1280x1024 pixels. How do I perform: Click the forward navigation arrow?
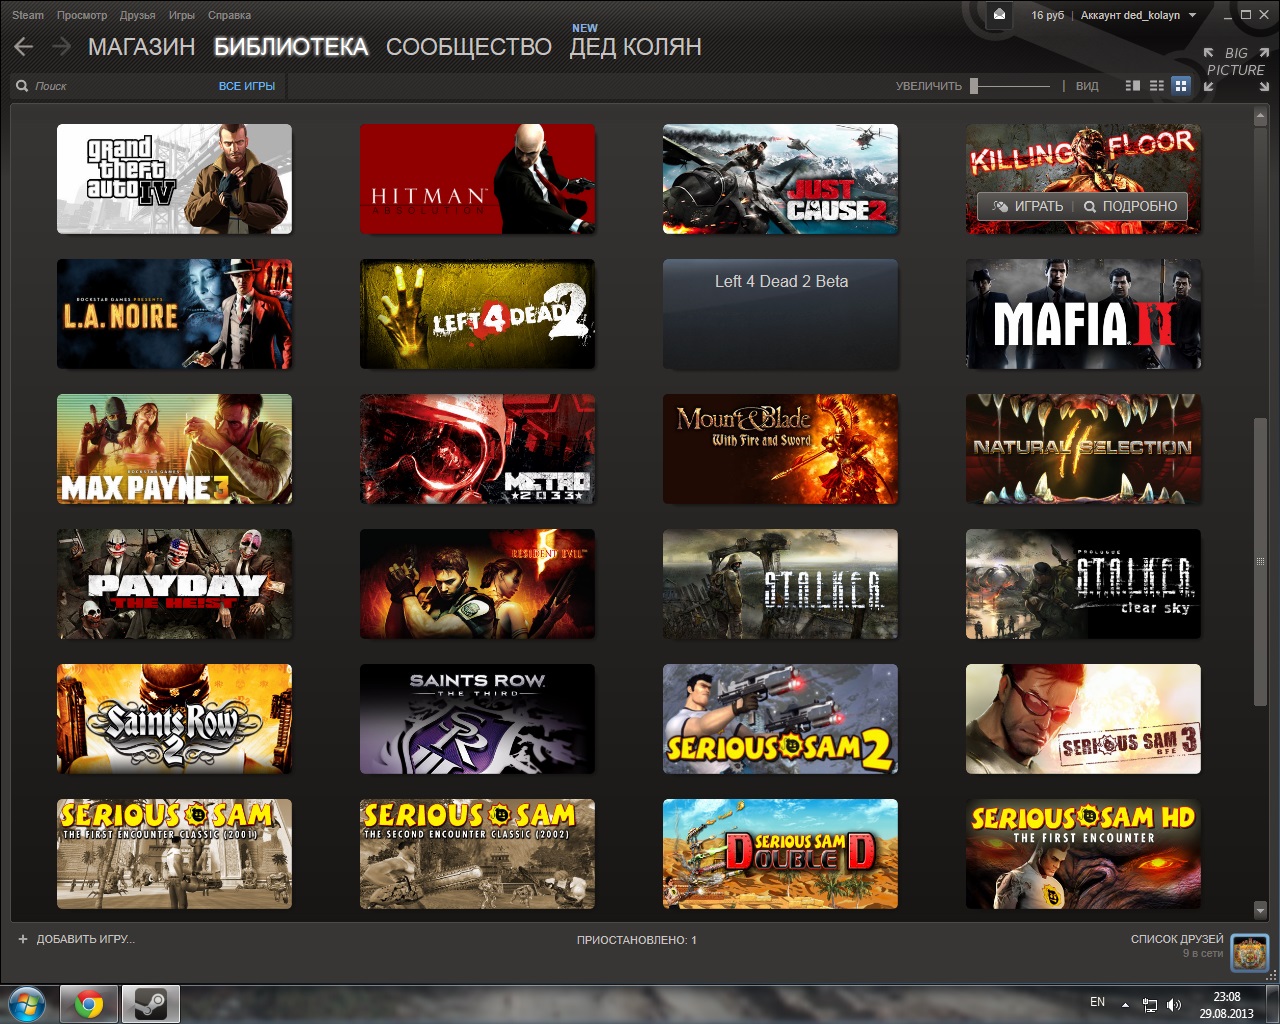coord(61,46)
